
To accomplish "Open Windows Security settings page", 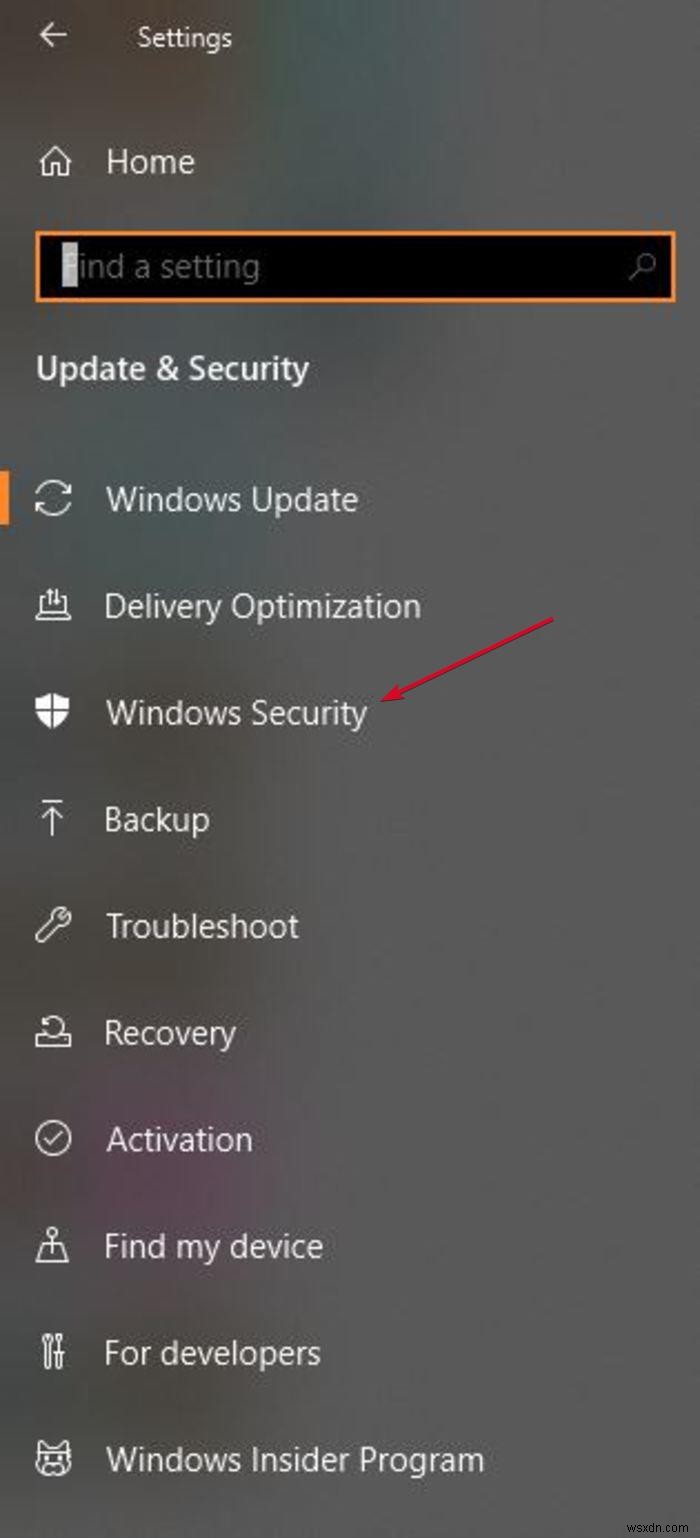I will pos(236,712).
